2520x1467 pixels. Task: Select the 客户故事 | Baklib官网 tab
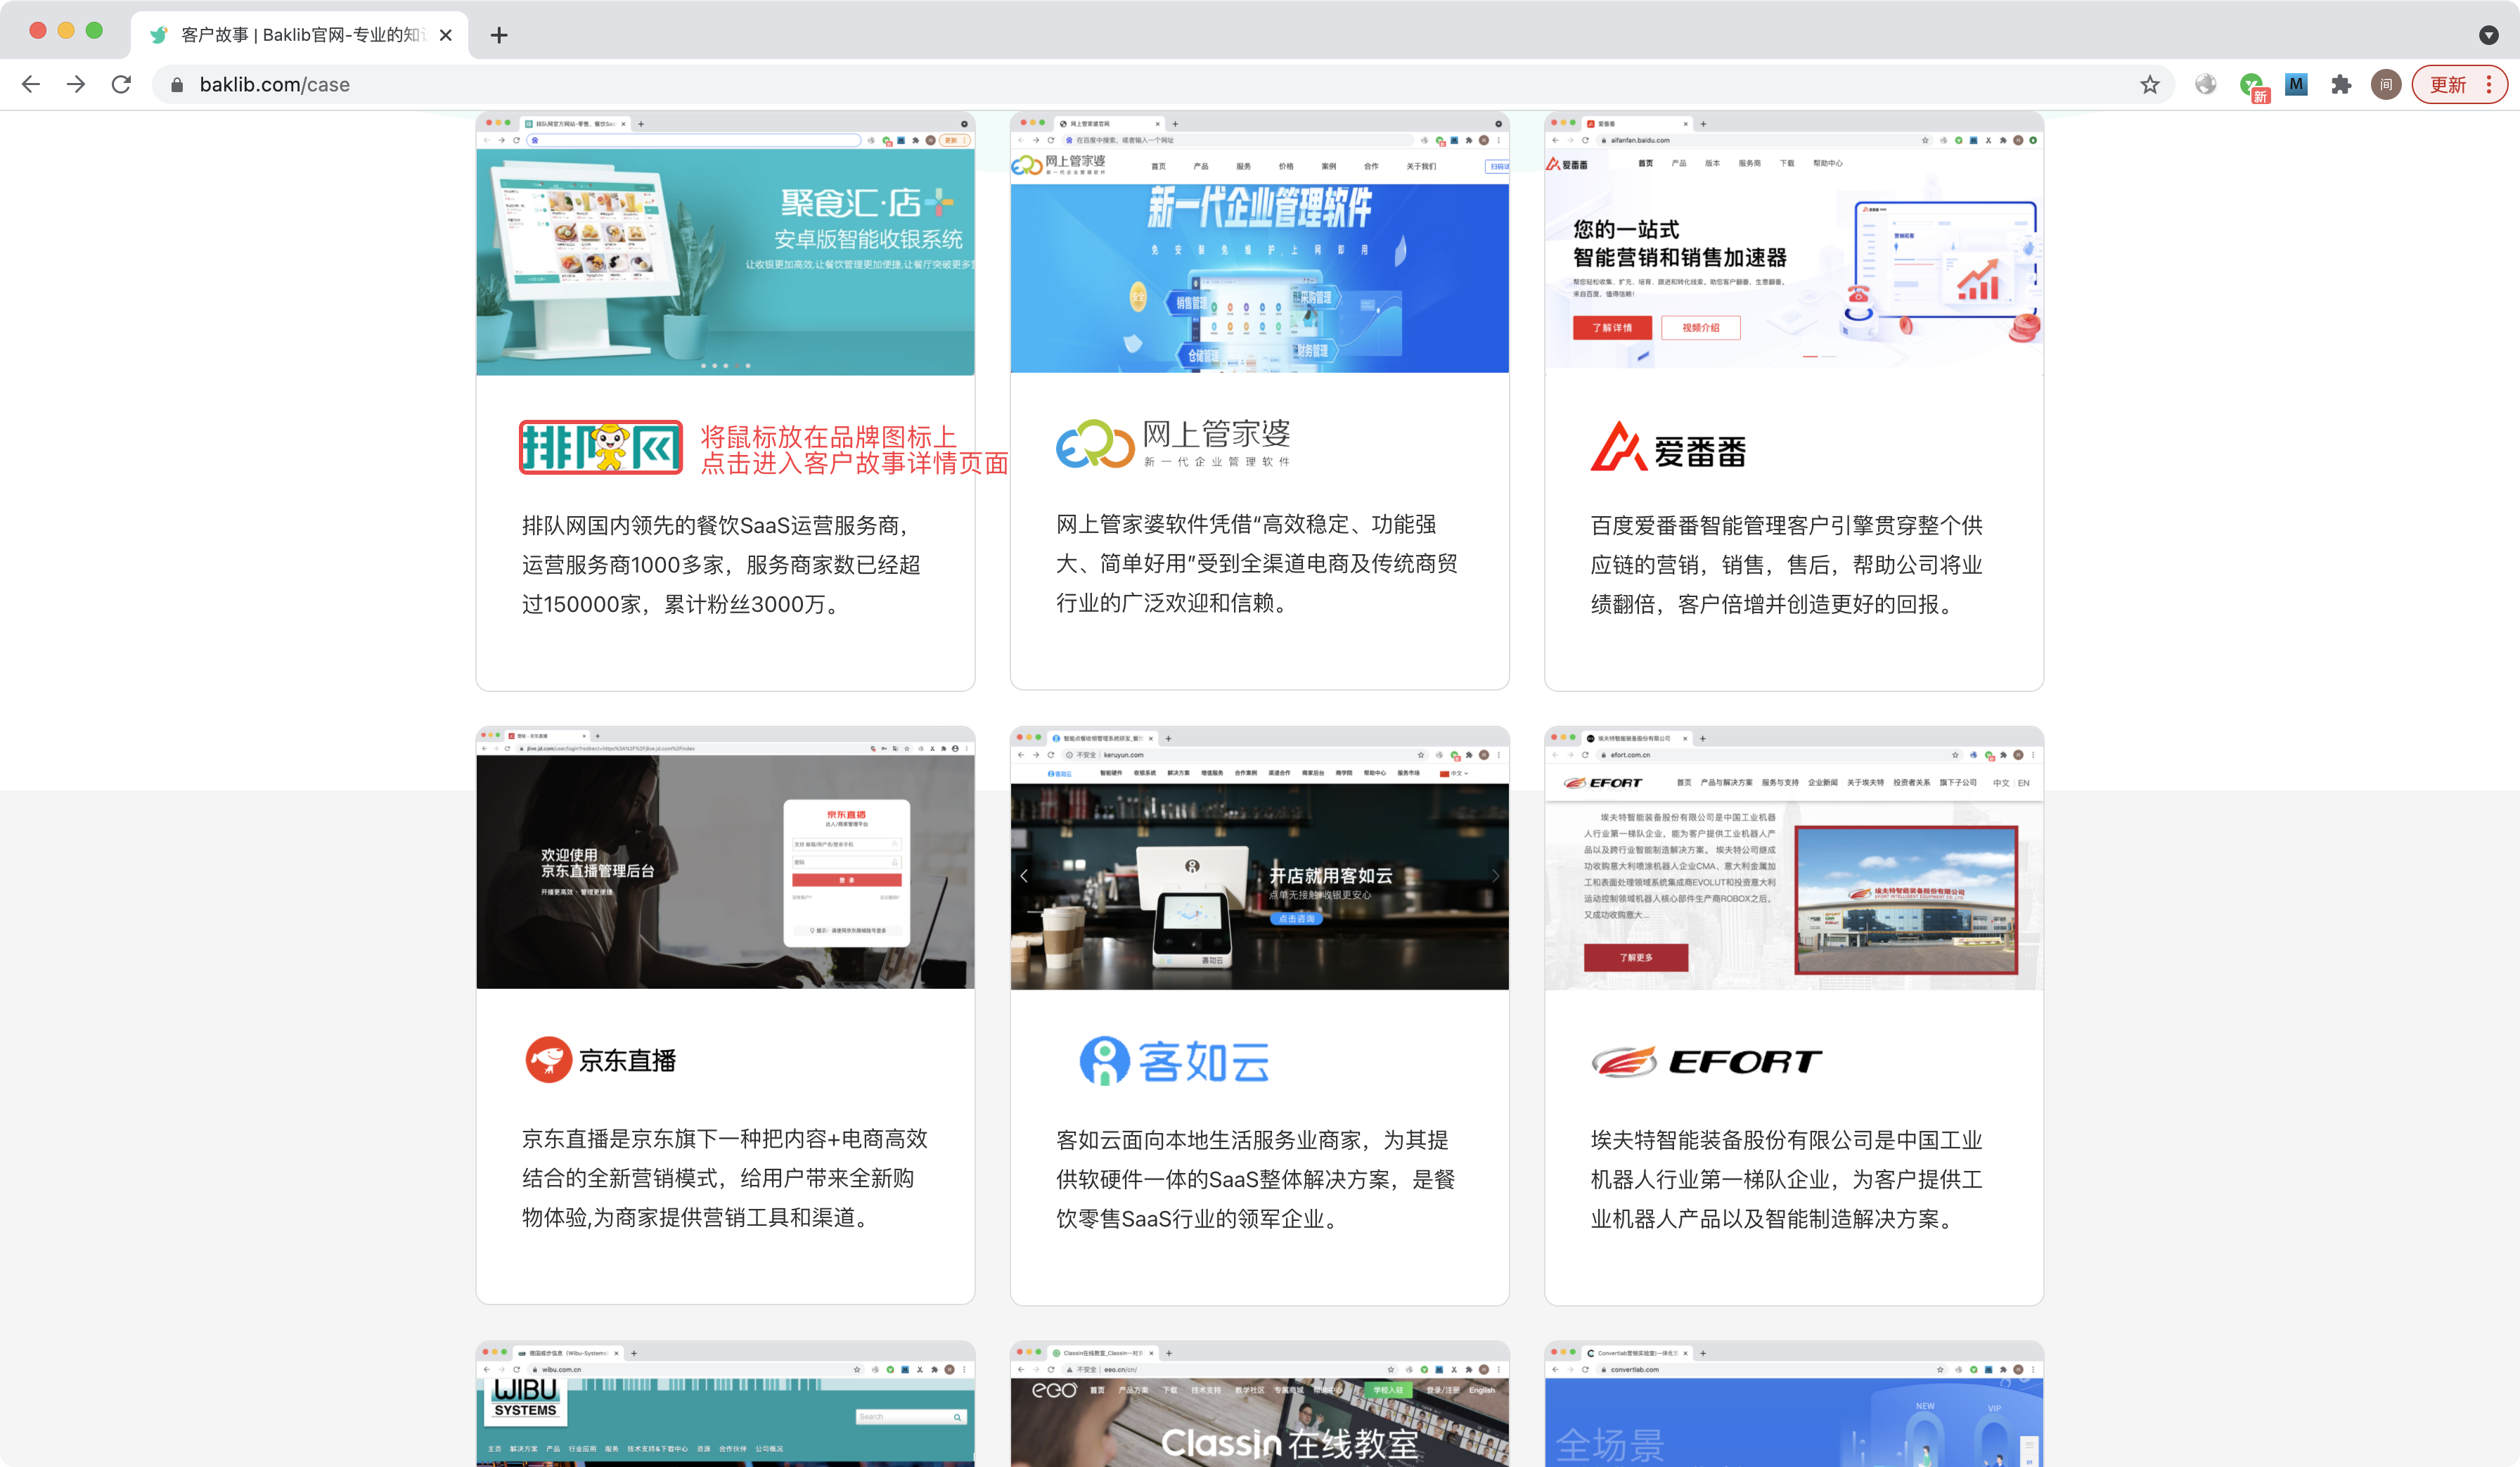[x=300, y=35]
